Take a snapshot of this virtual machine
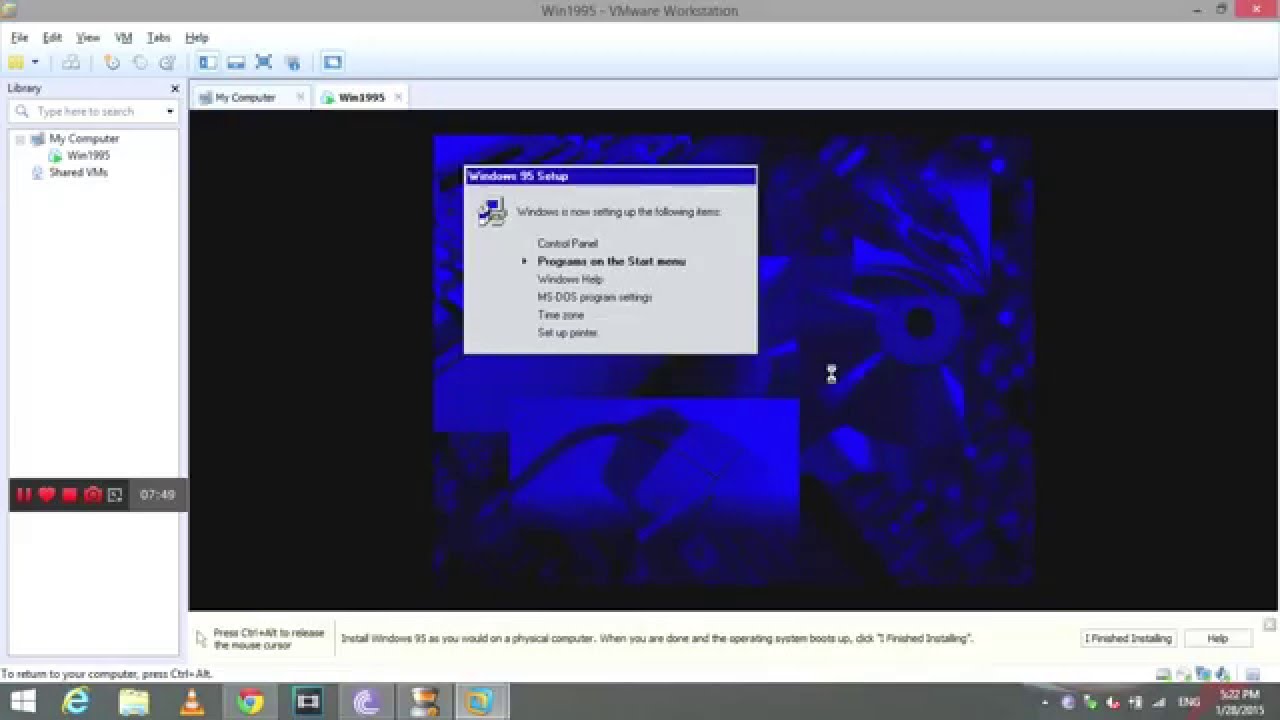Screen dimensions: 1280x720 coord(112,62)
